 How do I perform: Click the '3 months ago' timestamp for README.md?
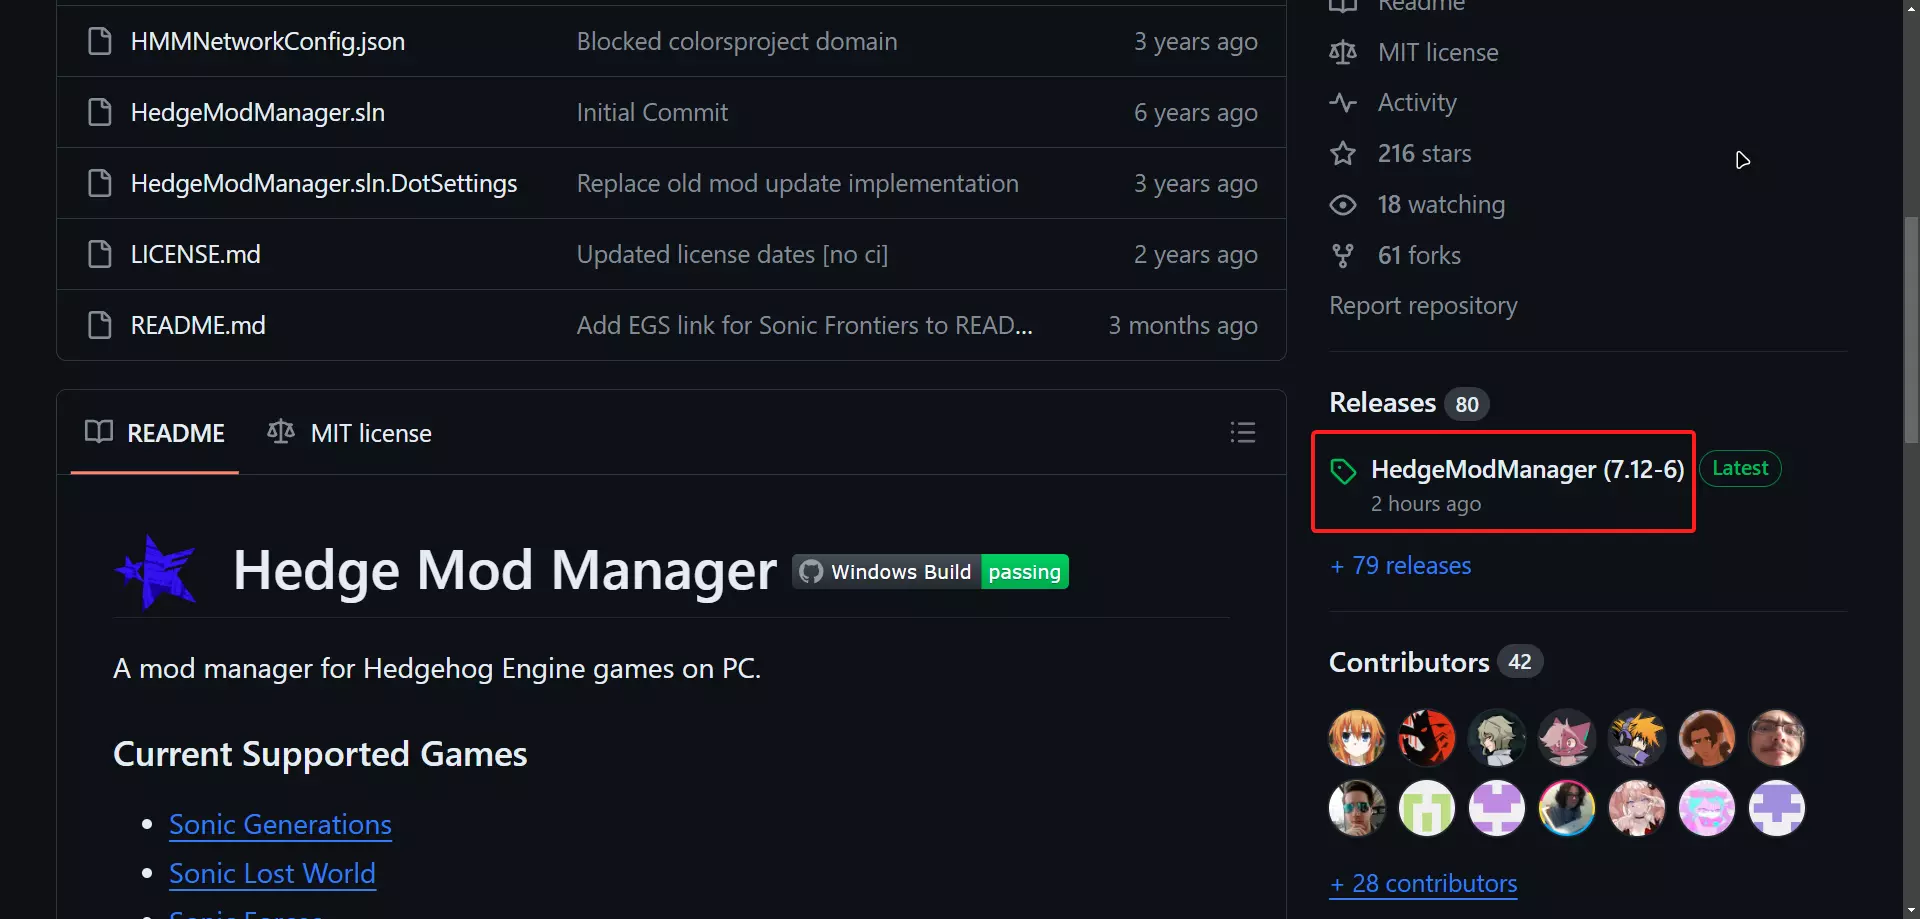click(1183, 325)
